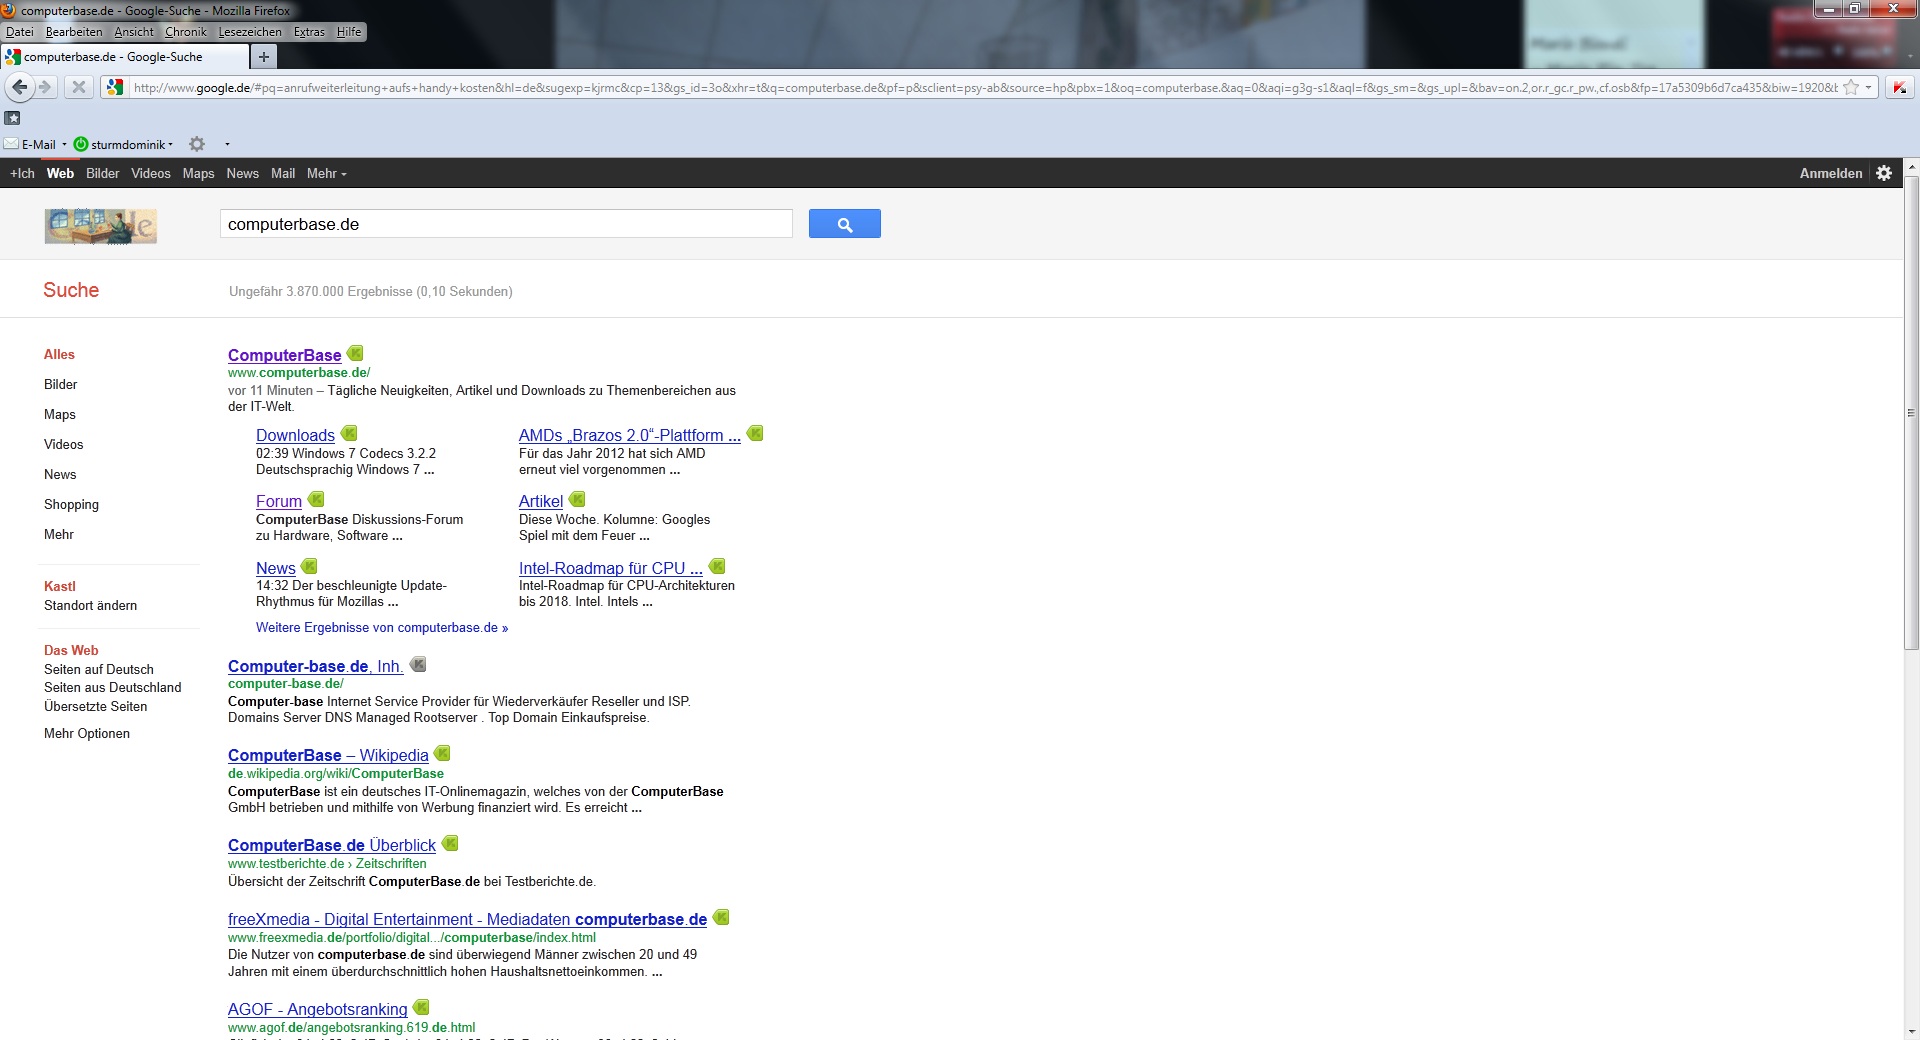Viewport: 1920px width, 1040px height.
Task: Focus the Google search field containing computerbase.de
Action: (506, 224)
